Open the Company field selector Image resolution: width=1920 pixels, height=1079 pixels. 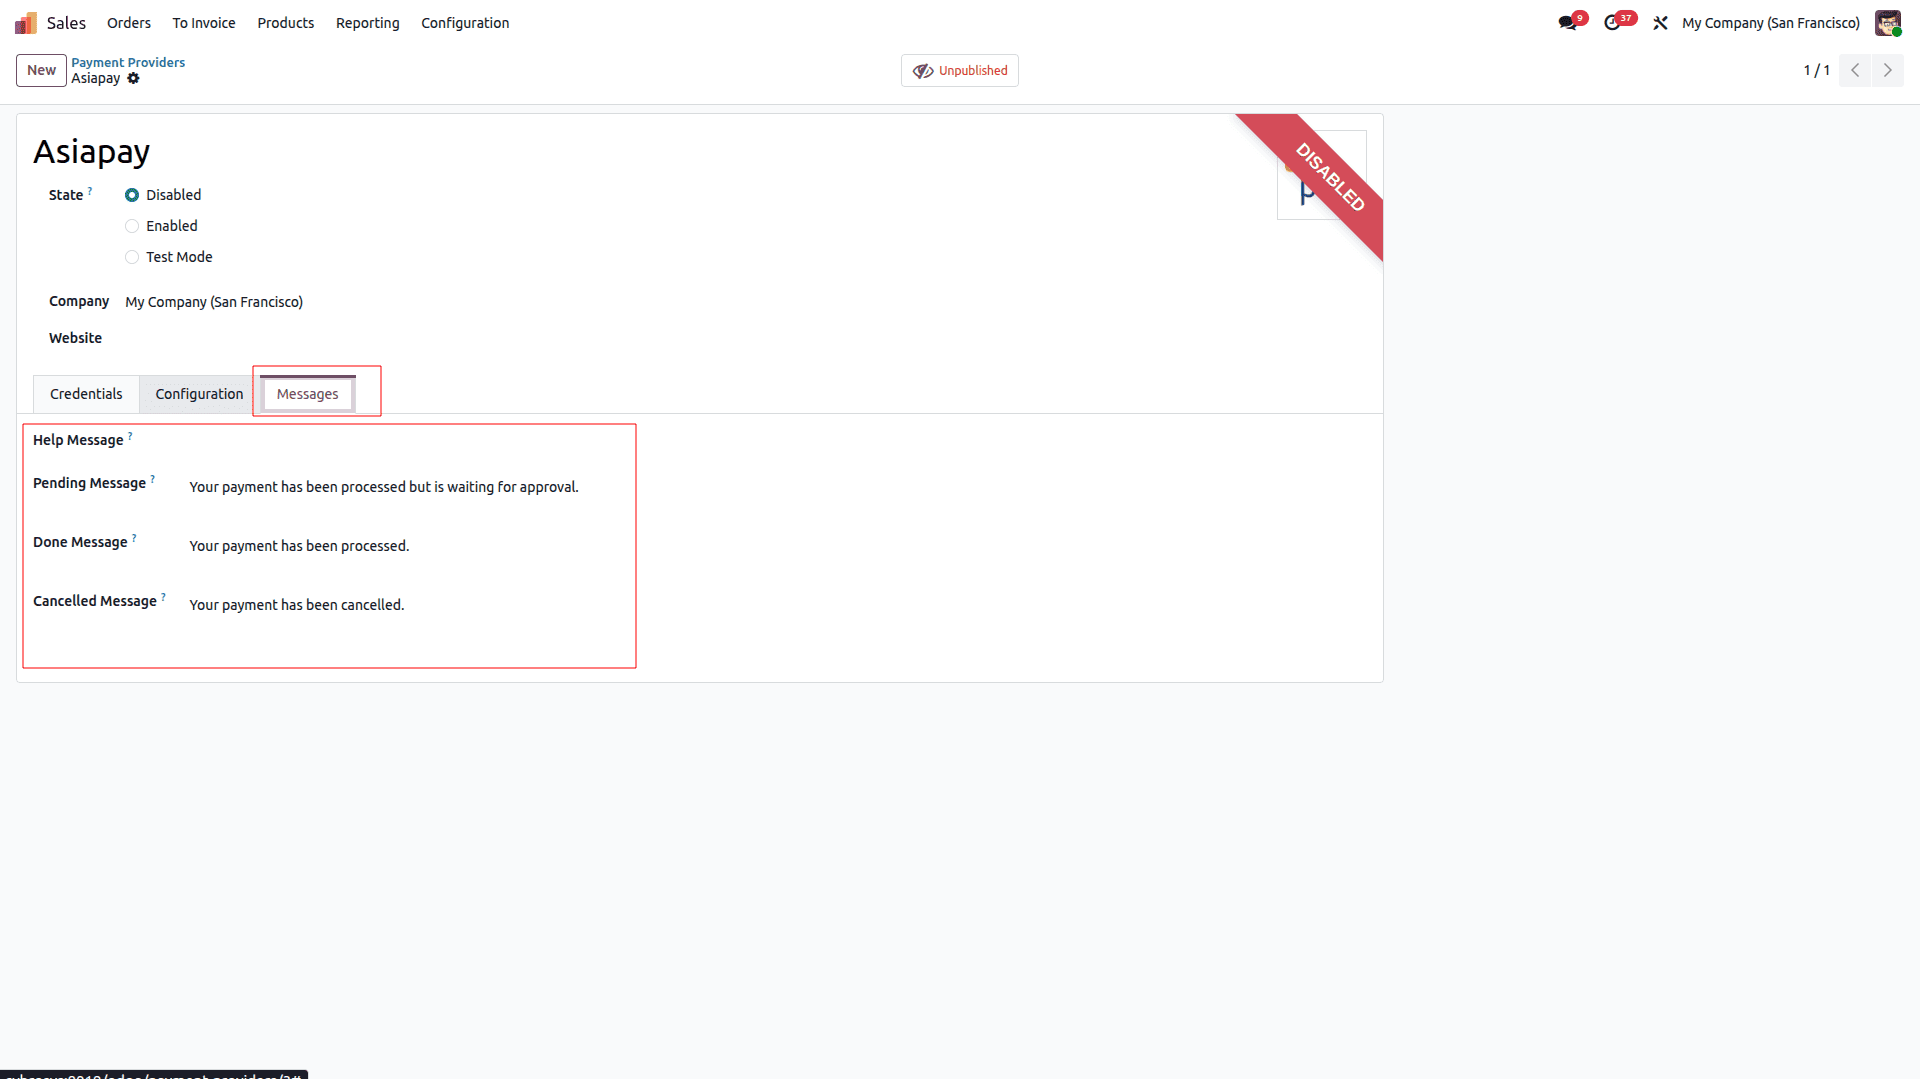[x=213, y=301]
